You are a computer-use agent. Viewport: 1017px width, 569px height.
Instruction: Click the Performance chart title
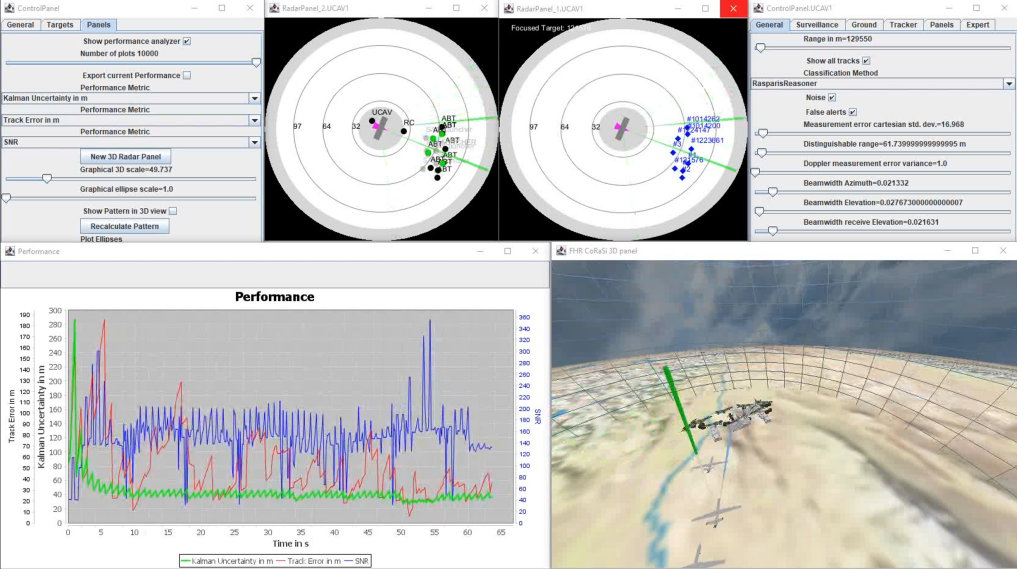click(274, 297)
